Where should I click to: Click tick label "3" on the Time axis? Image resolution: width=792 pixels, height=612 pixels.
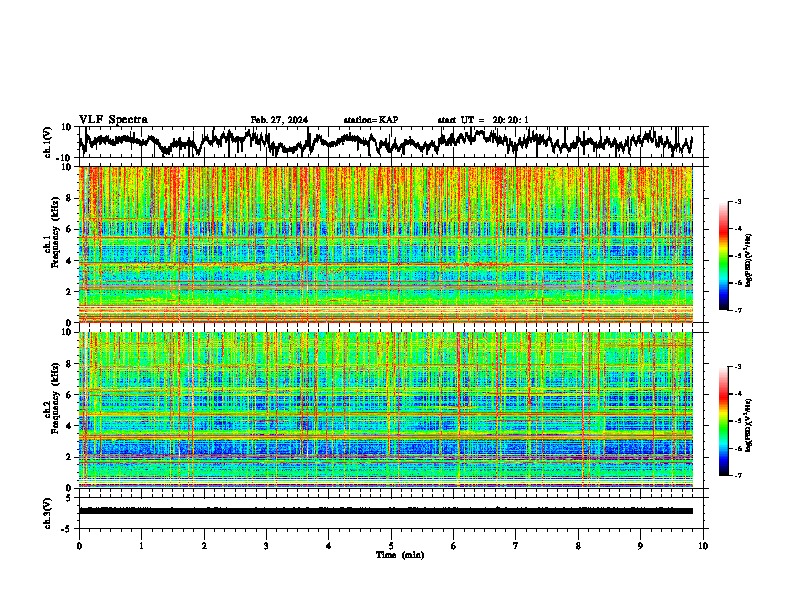[266, 546]
